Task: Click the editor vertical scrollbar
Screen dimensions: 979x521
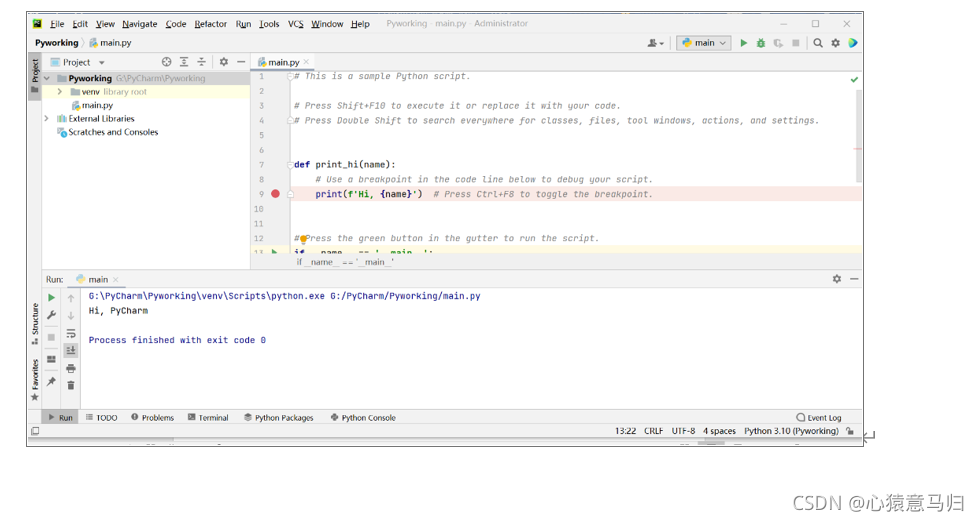Action: coord(858,134)
